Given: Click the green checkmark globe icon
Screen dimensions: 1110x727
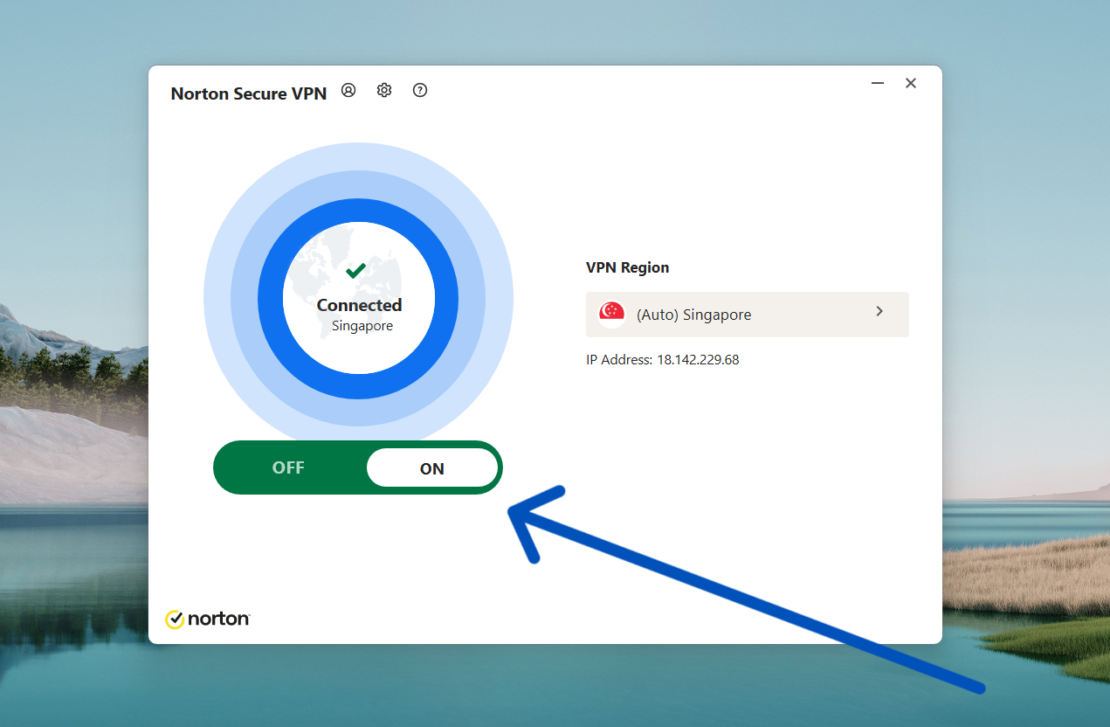Looking at the screenshot, I should coord(357,269).
